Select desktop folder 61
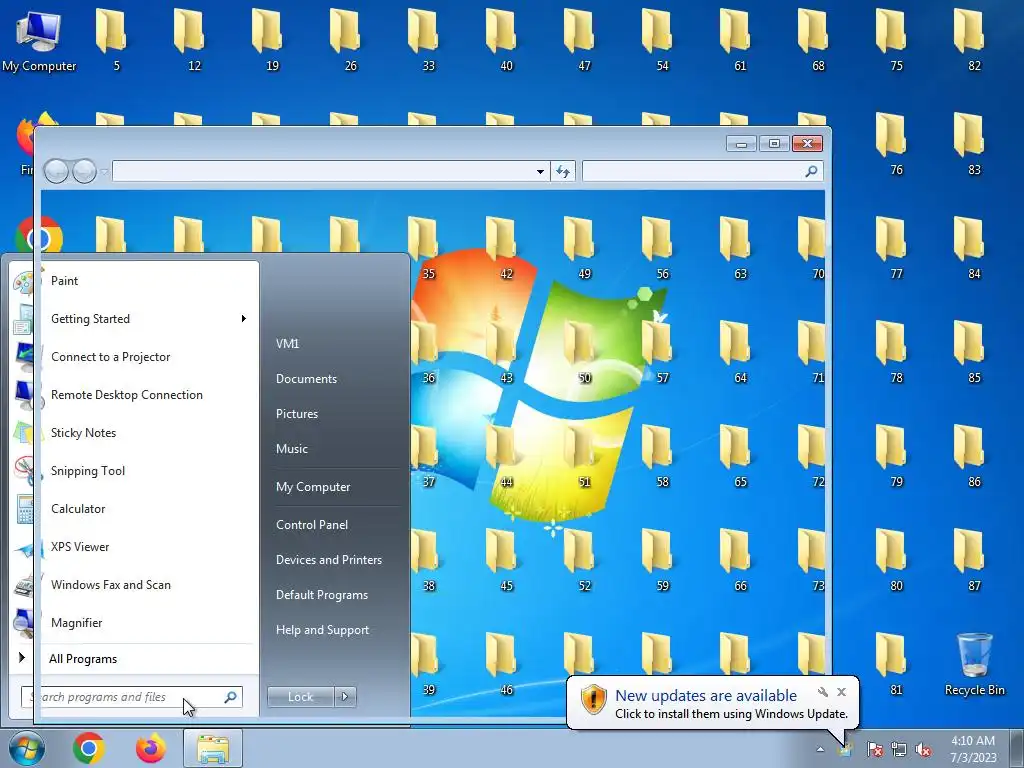 click(736, 40)
